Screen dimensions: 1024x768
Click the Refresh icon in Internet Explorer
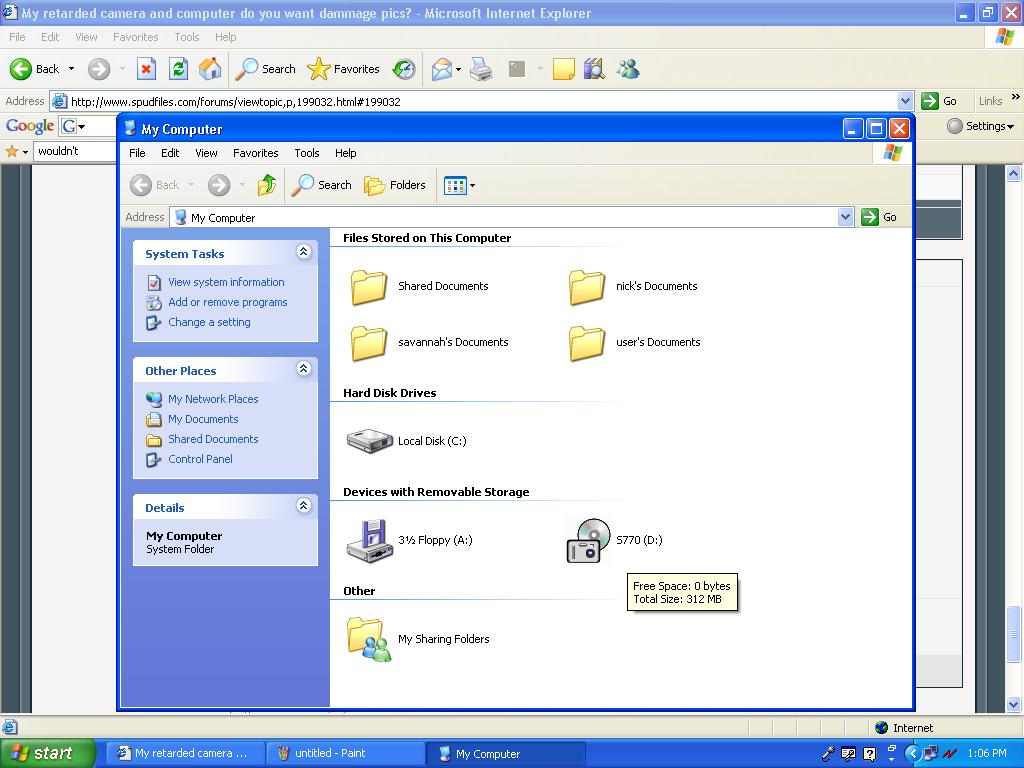pyautogui.click(x=178, y=69)
